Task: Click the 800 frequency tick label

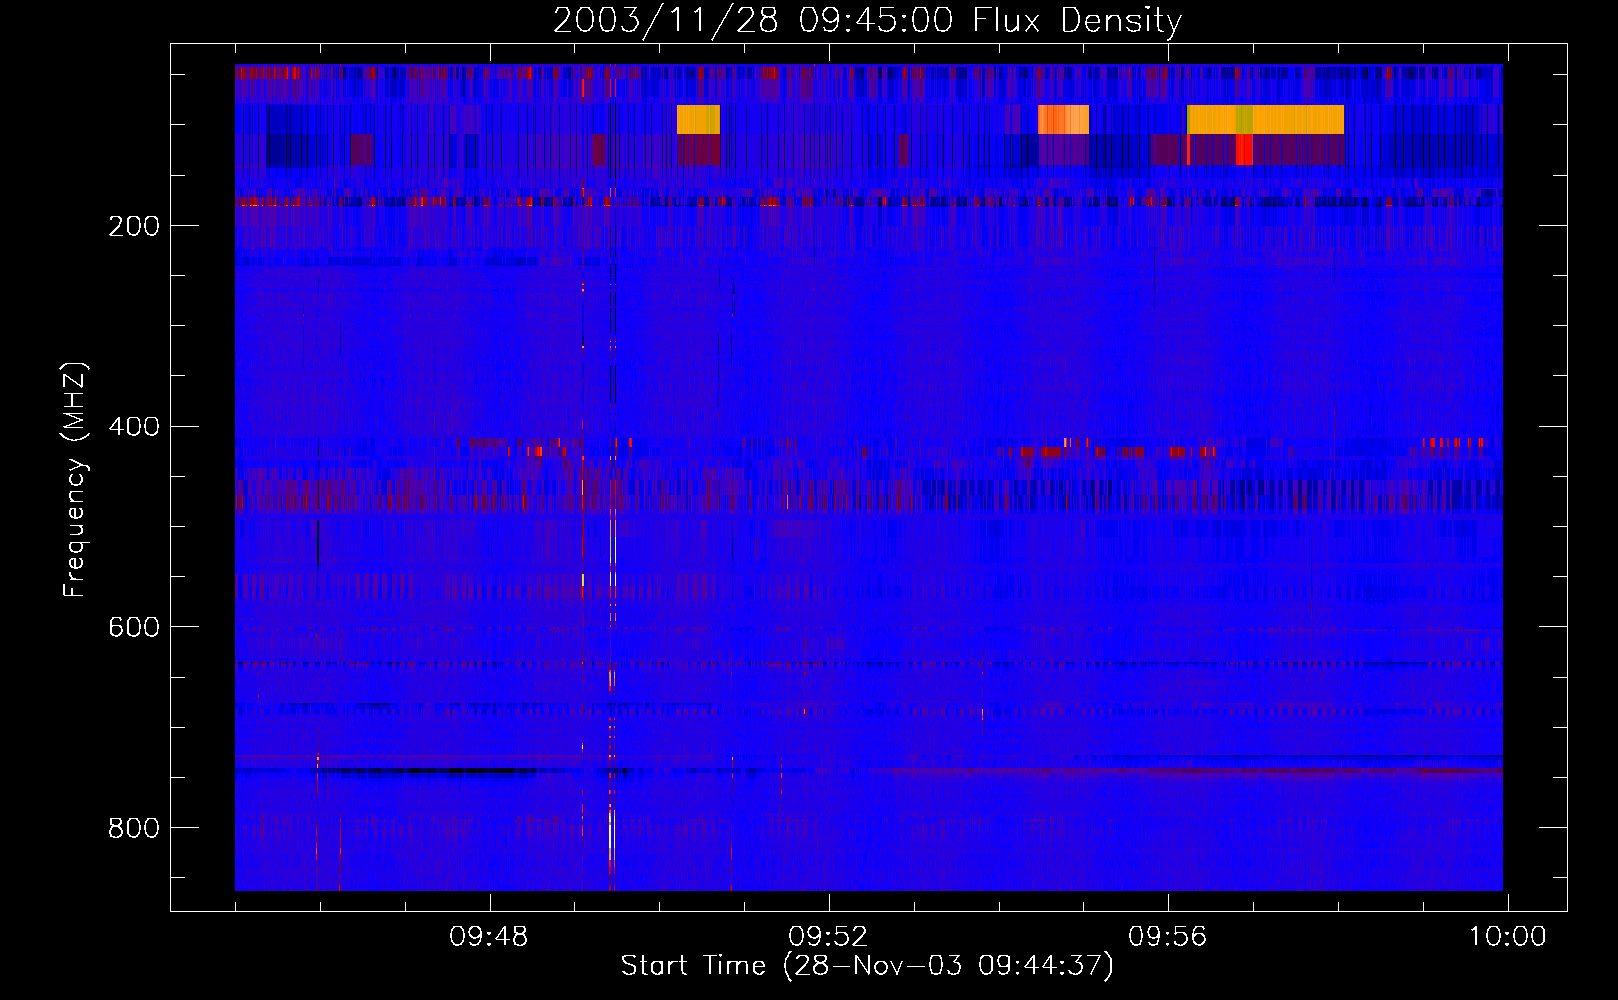Action: 134,828
